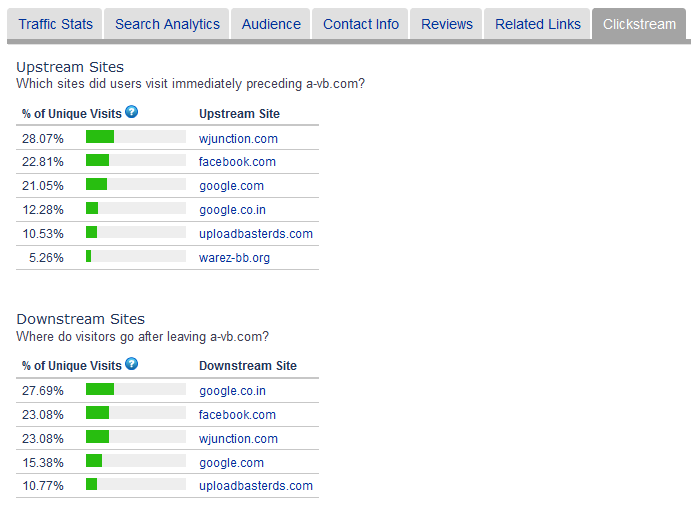Click the 27.69% downstream percentage bar
This screenshot has height=532, width=691.
click(135, 390)
